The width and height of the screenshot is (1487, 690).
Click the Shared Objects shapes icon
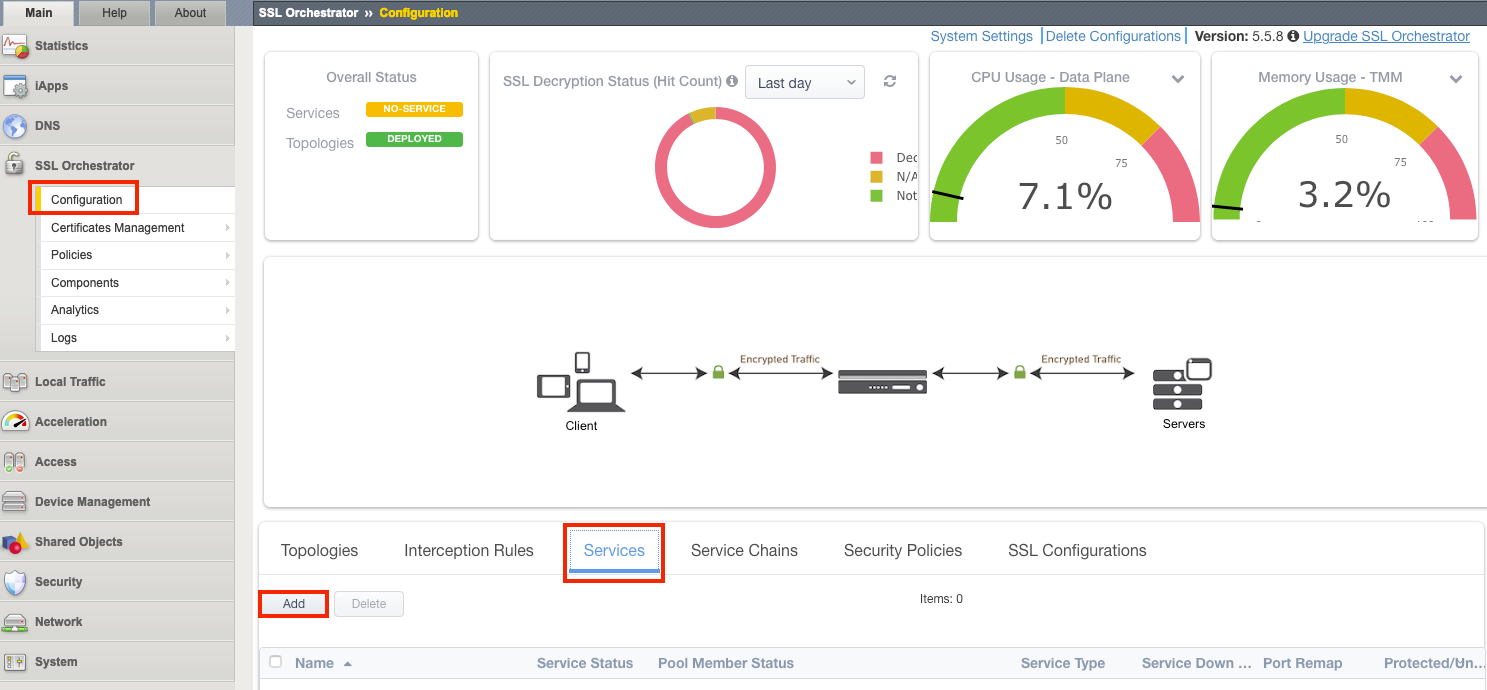click(x=15, y=542)
